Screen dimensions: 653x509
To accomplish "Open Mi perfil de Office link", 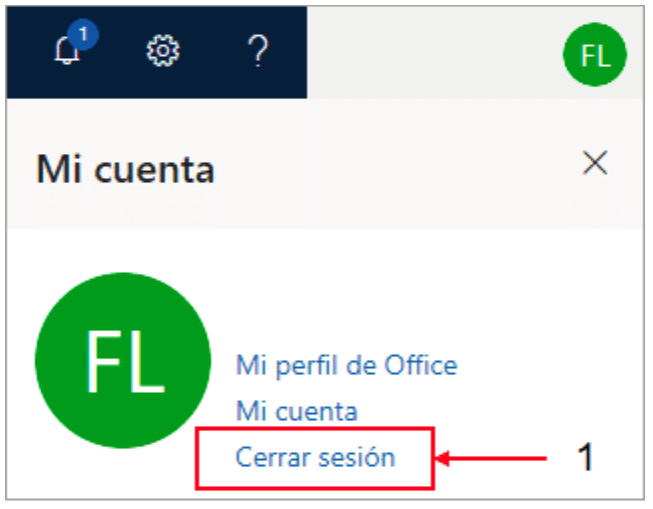I will 346,366.
